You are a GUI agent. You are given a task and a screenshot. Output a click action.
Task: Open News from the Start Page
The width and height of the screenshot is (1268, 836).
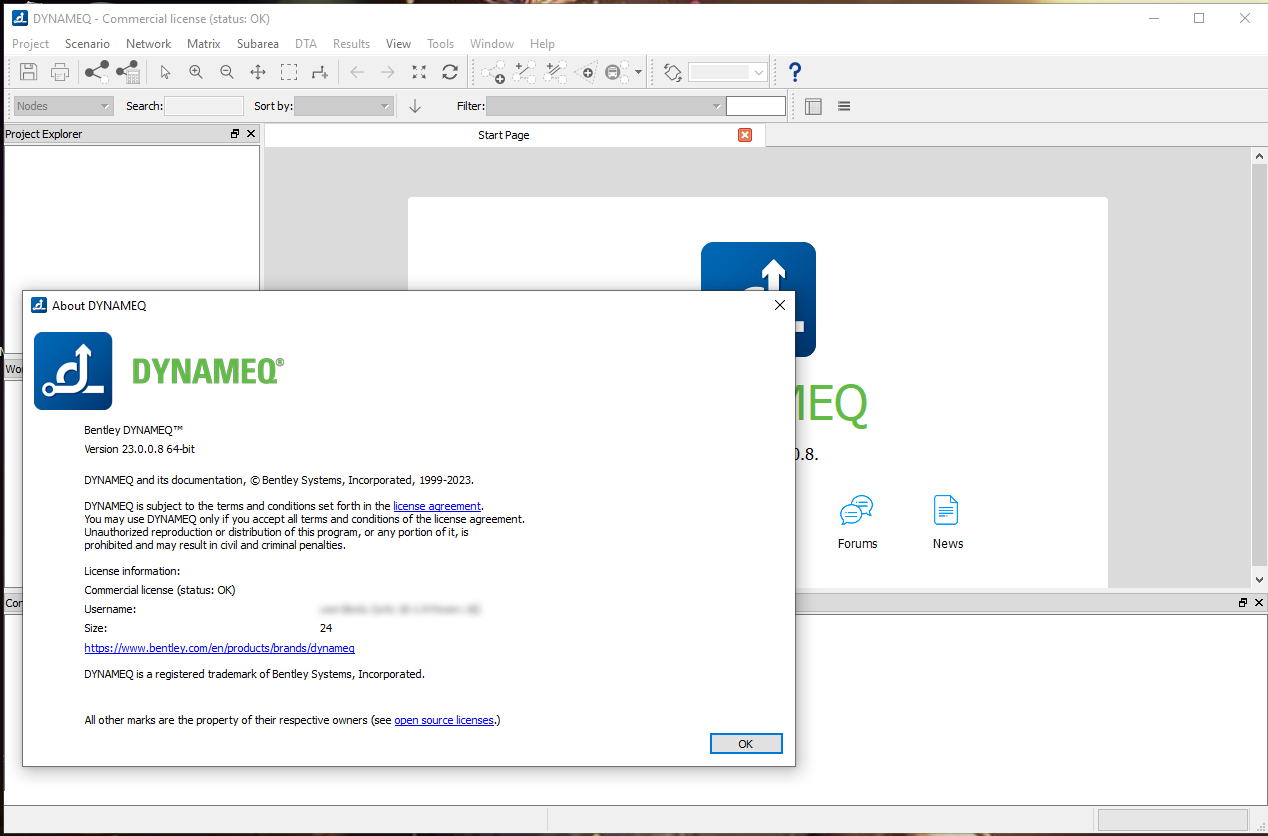pyautogui.click(x=948, y=522)
